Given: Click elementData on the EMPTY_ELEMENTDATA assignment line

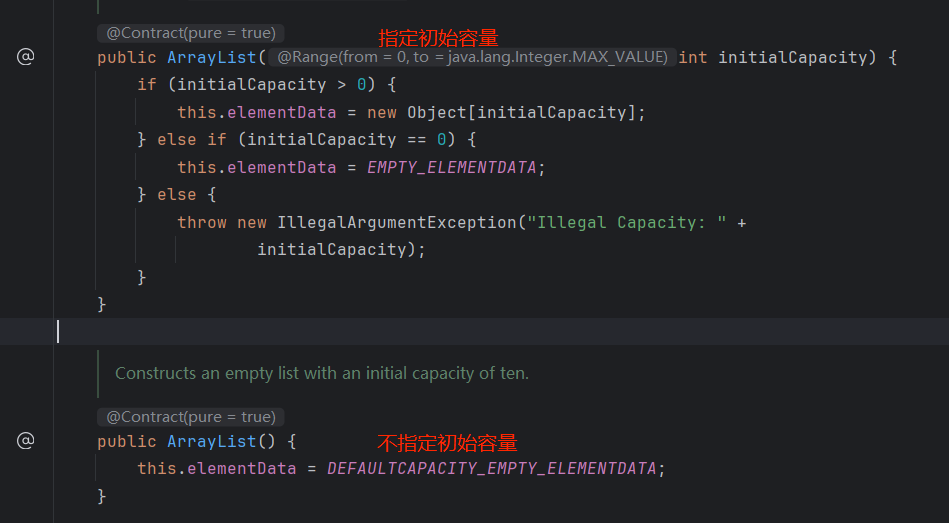Looking at the screenshot, I should click(x=281, y=167).
